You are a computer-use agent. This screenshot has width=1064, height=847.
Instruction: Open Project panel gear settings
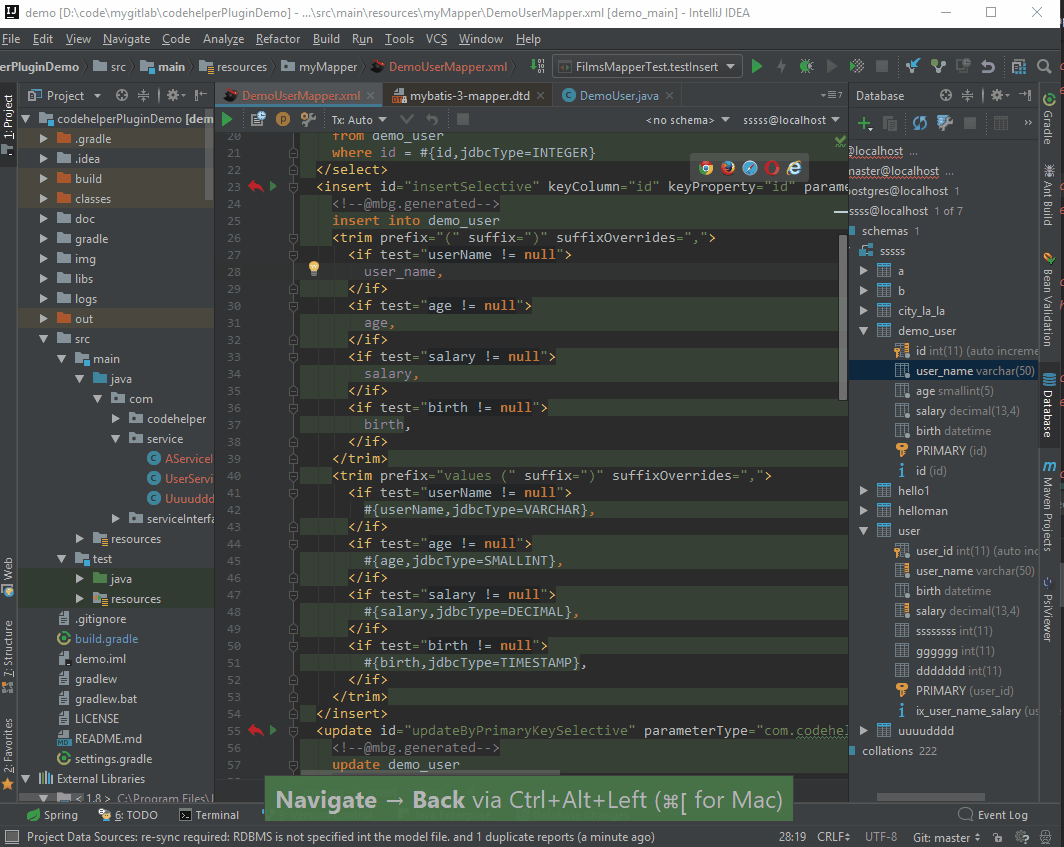[x=176, y=96]
